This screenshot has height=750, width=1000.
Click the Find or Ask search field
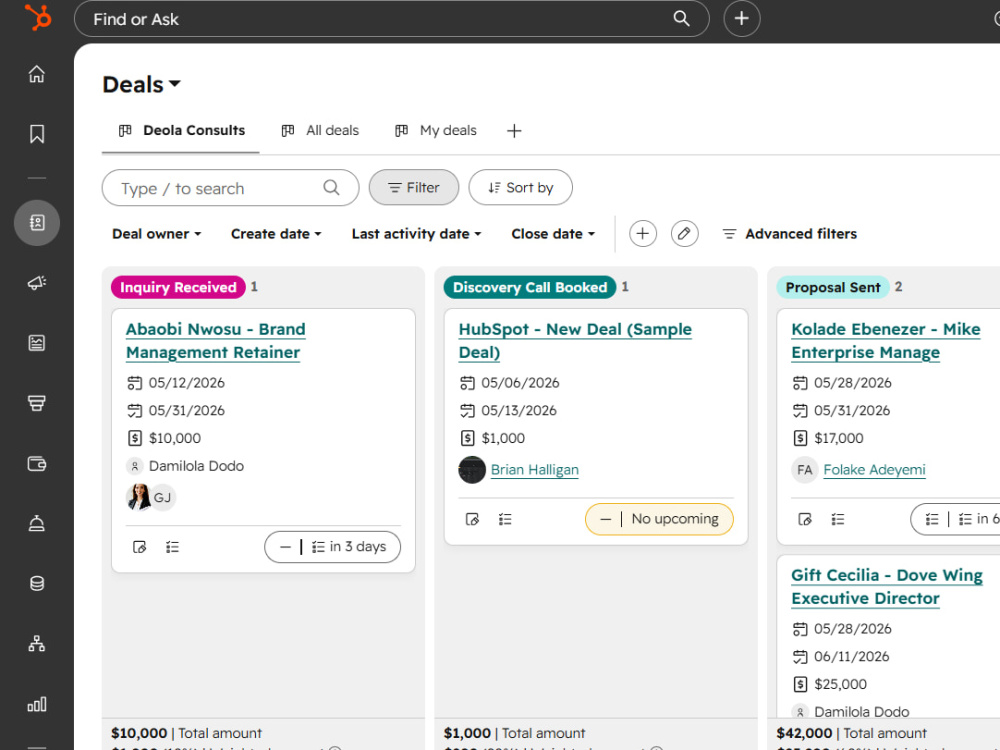[392, 18]
